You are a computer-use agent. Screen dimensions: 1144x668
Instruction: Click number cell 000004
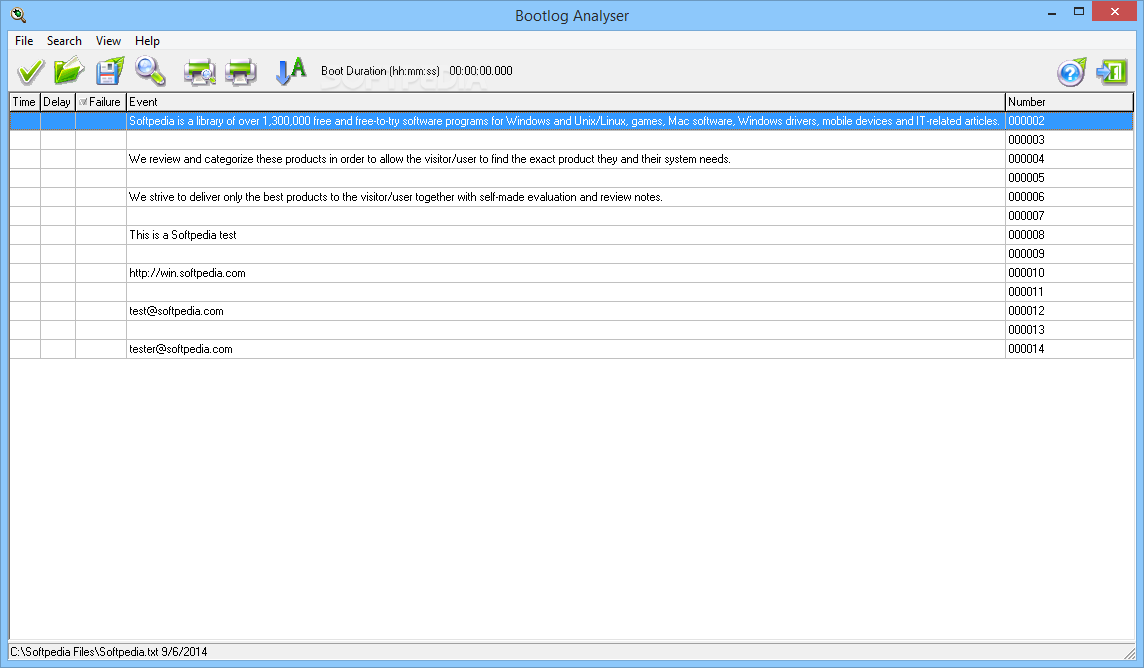pyautogui.click(x=1069, y=159)
